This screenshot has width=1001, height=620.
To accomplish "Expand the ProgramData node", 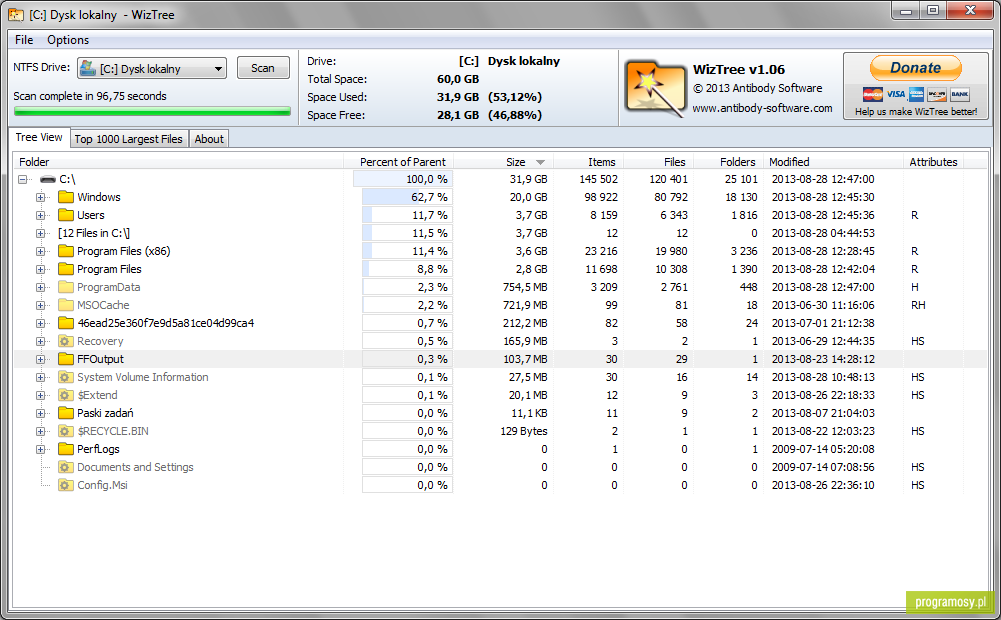I will coord(41,287).
